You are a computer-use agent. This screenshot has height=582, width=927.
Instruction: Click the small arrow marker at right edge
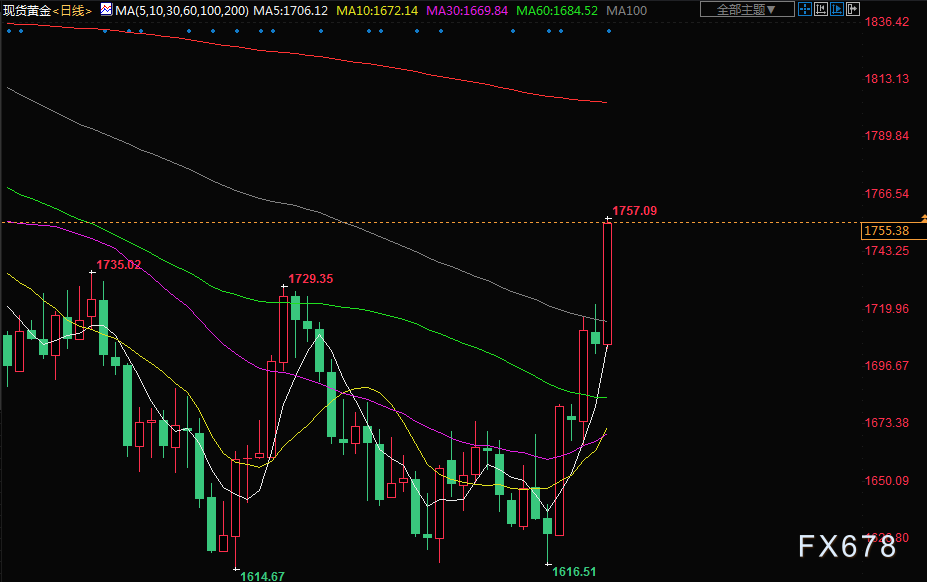(922, 217)
